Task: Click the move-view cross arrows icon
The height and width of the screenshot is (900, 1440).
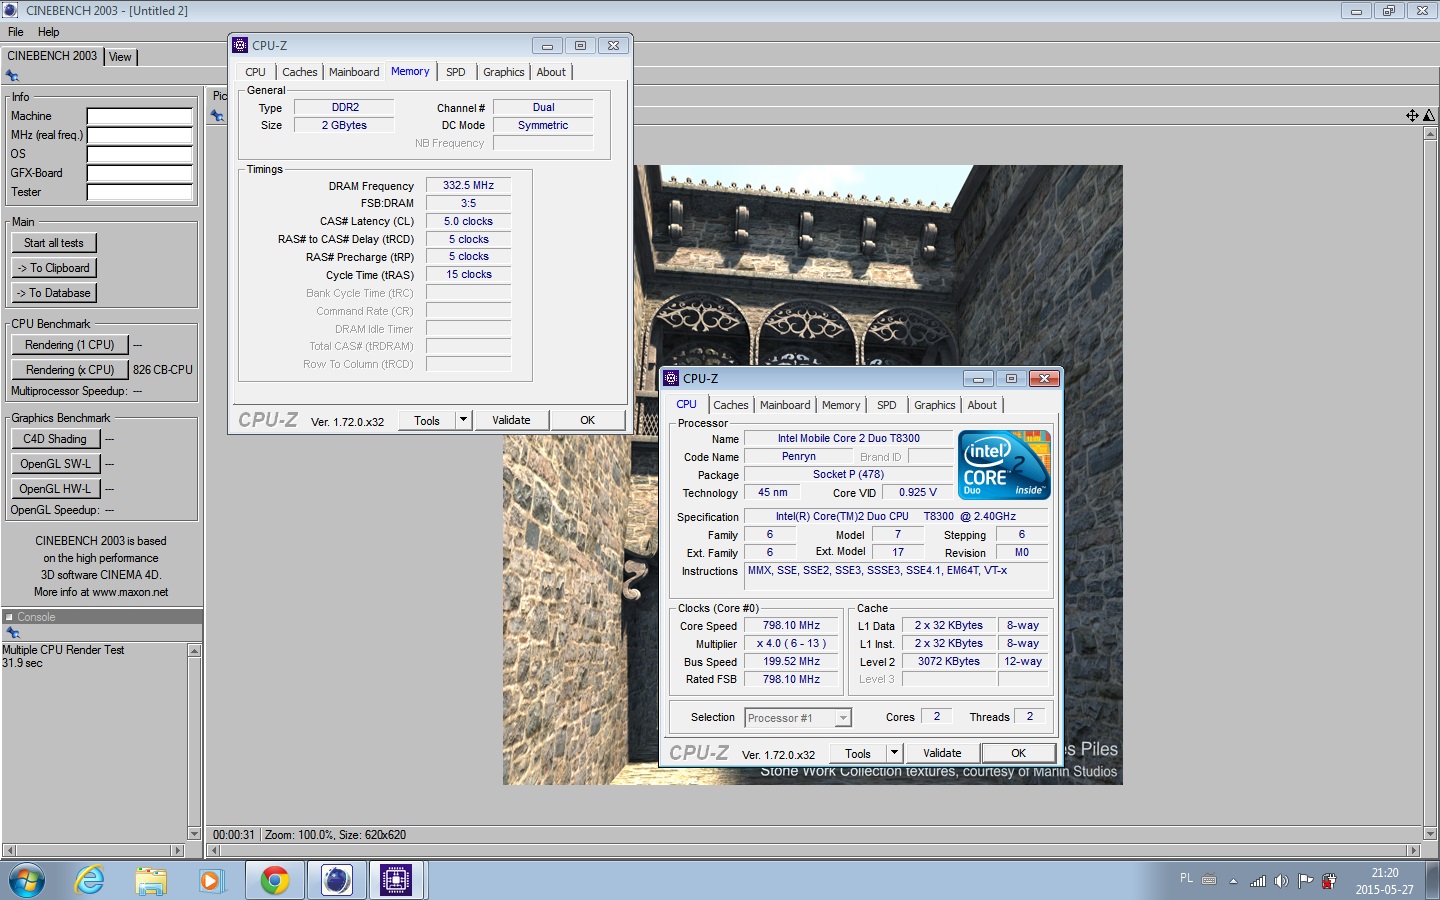Action: (x=1412, y=116)
